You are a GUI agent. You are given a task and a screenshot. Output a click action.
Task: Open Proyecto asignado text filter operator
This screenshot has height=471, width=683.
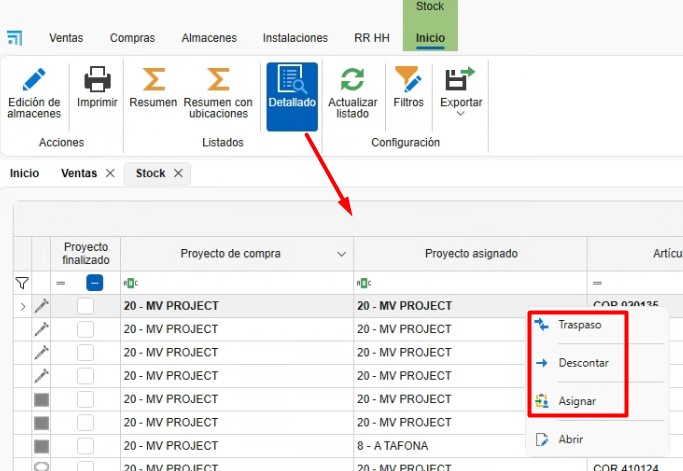[x=364, y=283]
